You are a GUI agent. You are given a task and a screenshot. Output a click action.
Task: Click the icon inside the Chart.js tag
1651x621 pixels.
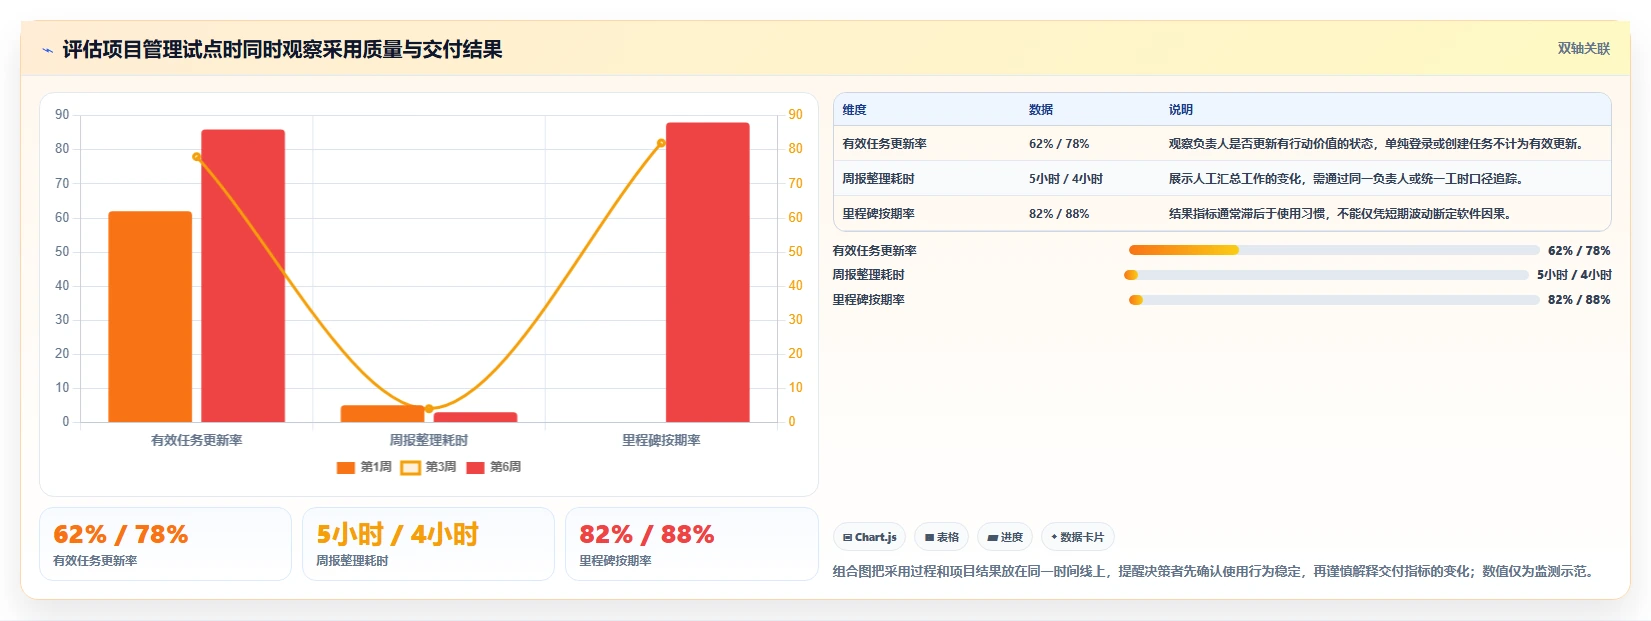(847, 538)
